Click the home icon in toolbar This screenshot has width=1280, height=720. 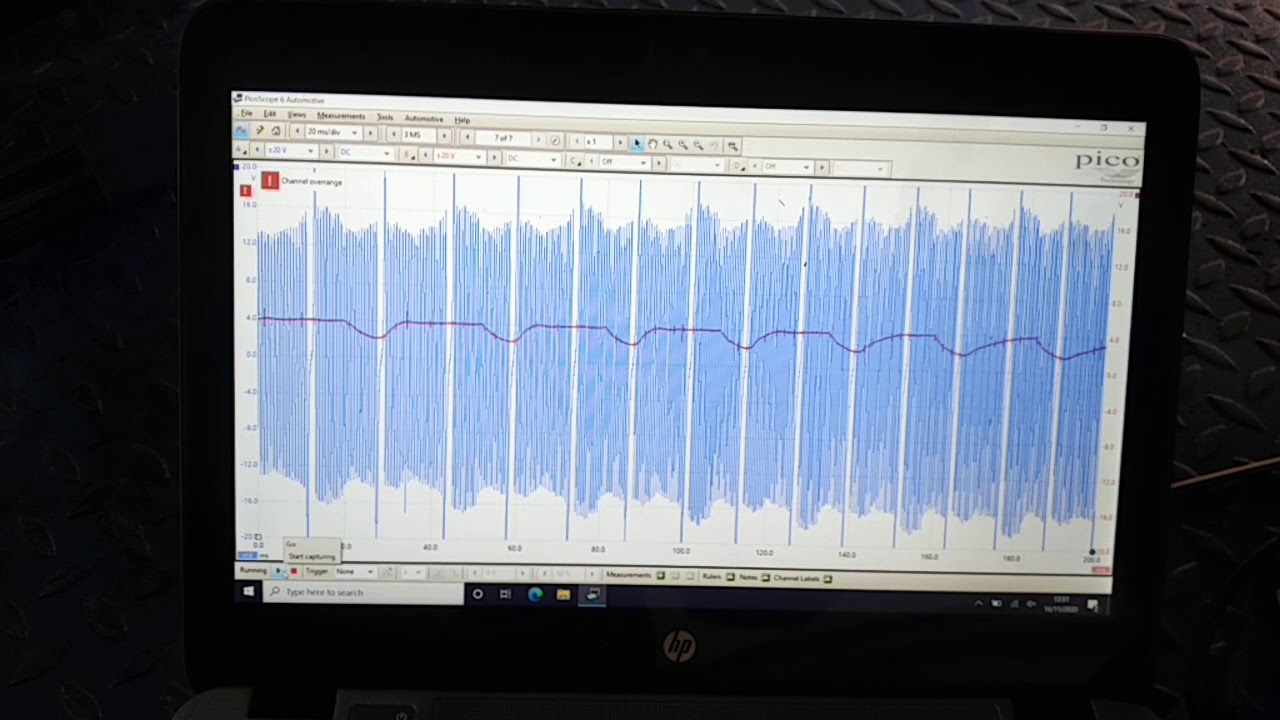tap(276, 131)
